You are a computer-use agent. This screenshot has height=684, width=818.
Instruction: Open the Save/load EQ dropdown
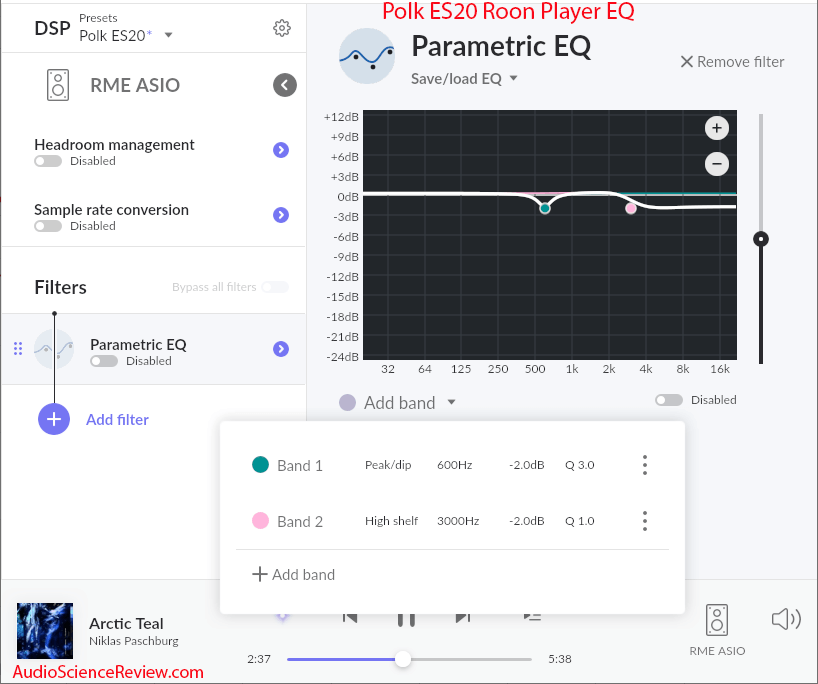(x=464, y=79)
